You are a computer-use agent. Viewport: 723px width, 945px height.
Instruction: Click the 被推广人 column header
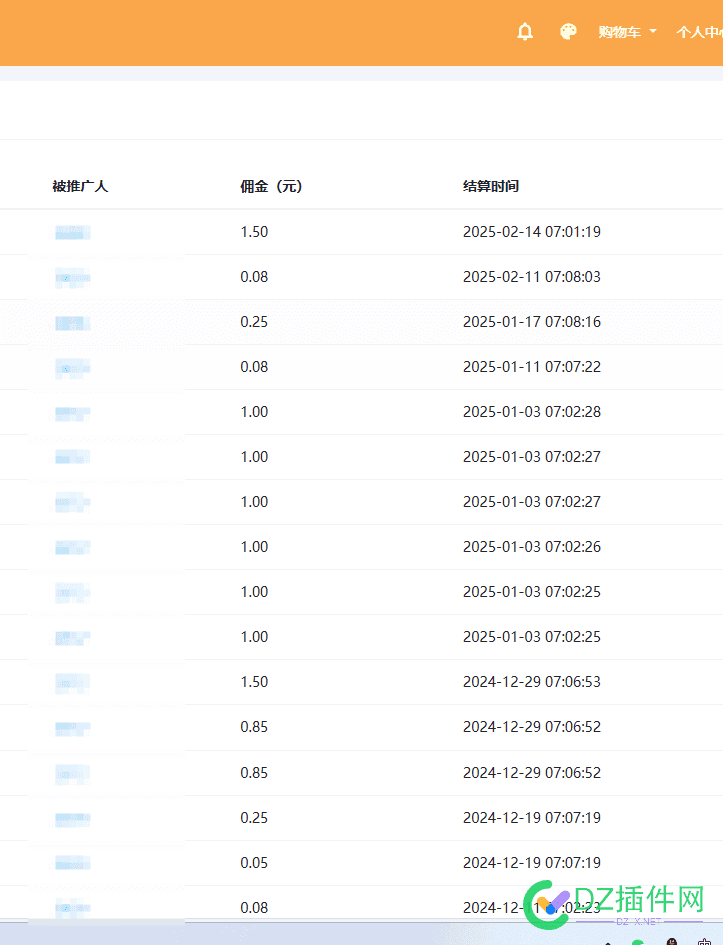[80, 186]
